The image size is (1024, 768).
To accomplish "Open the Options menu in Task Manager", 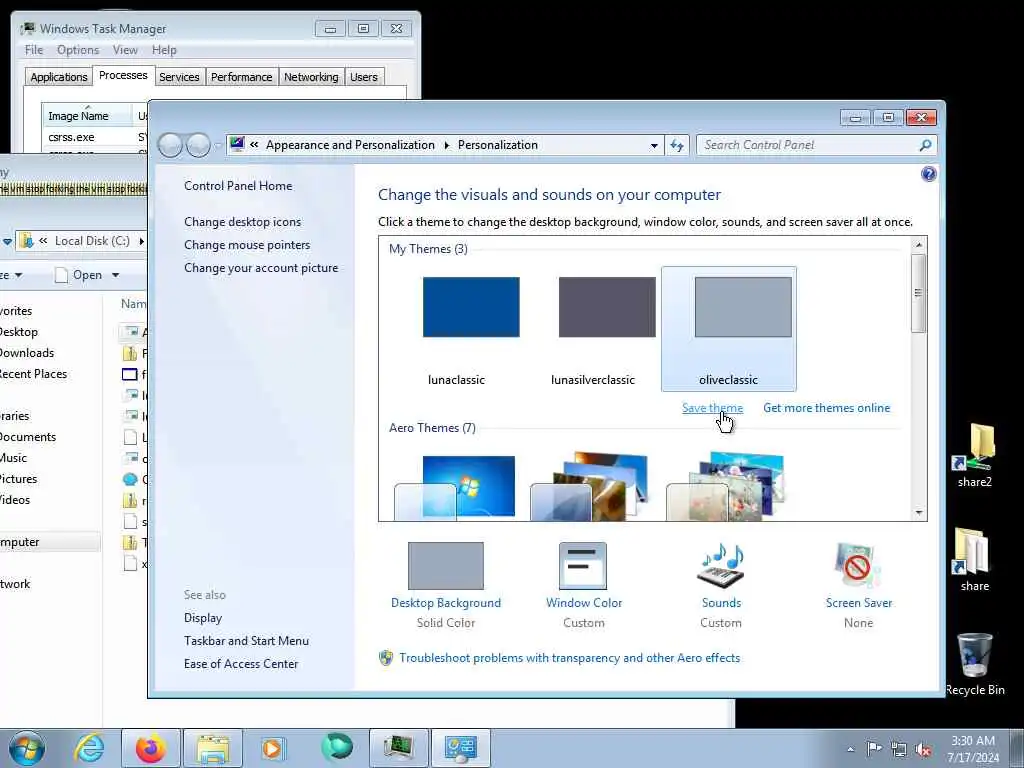I will click(78, 50).
